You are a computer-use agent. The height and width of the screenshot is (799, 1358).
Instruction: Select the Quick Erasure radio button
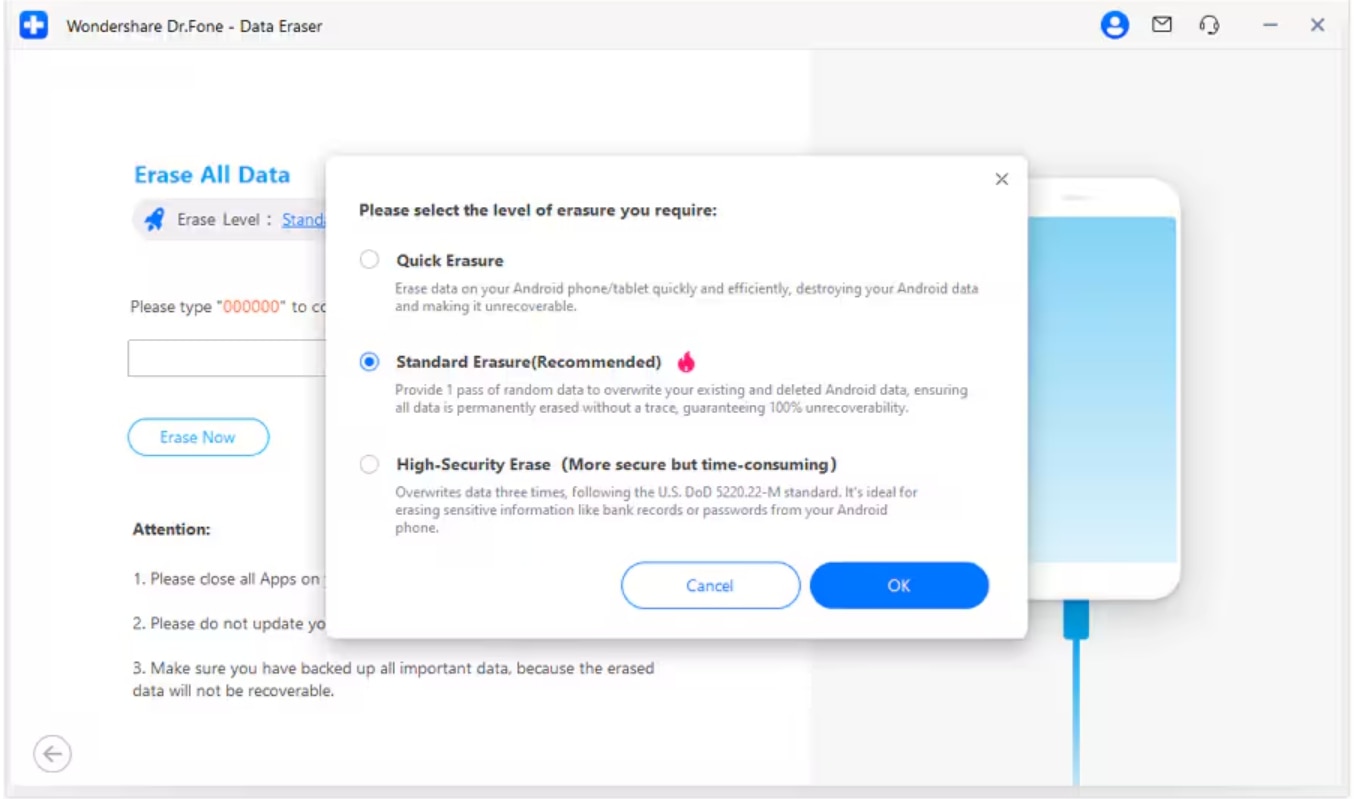(x=370, y=260)
